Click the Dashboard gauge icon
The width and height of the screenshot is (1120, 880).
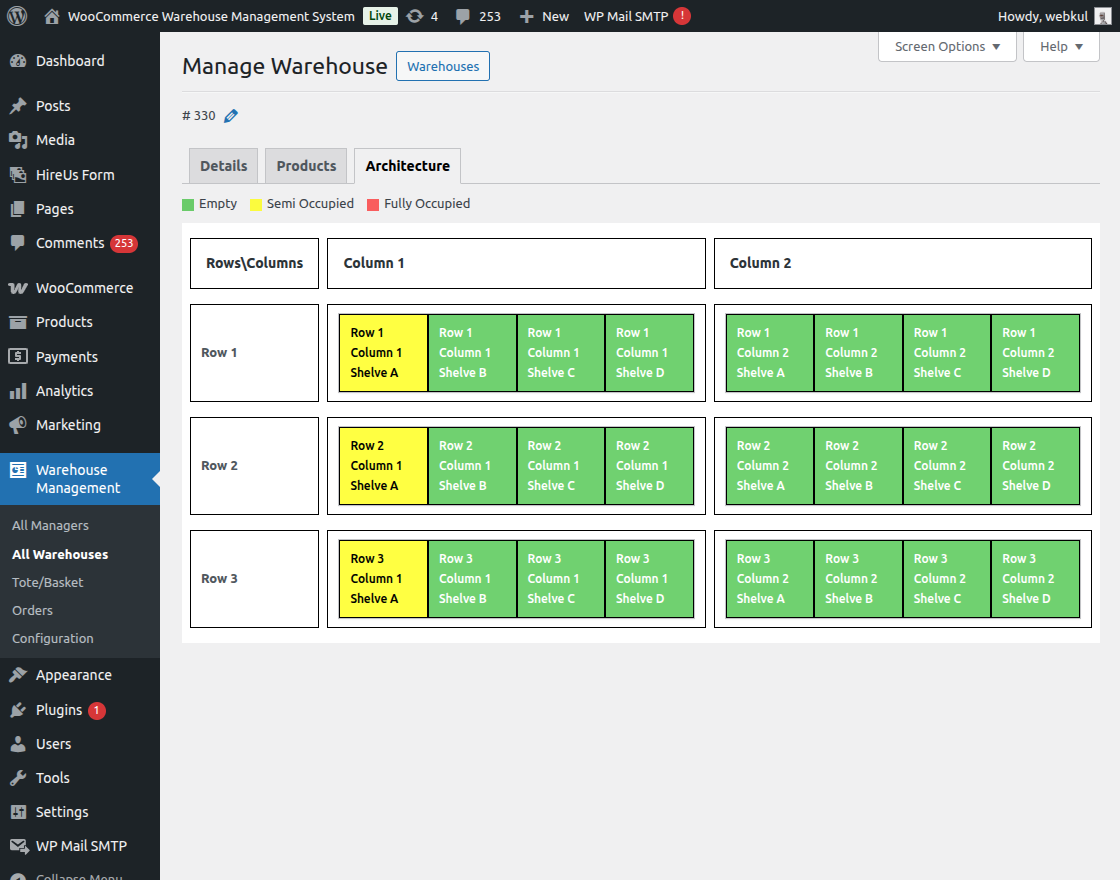[x=18, y=61]
